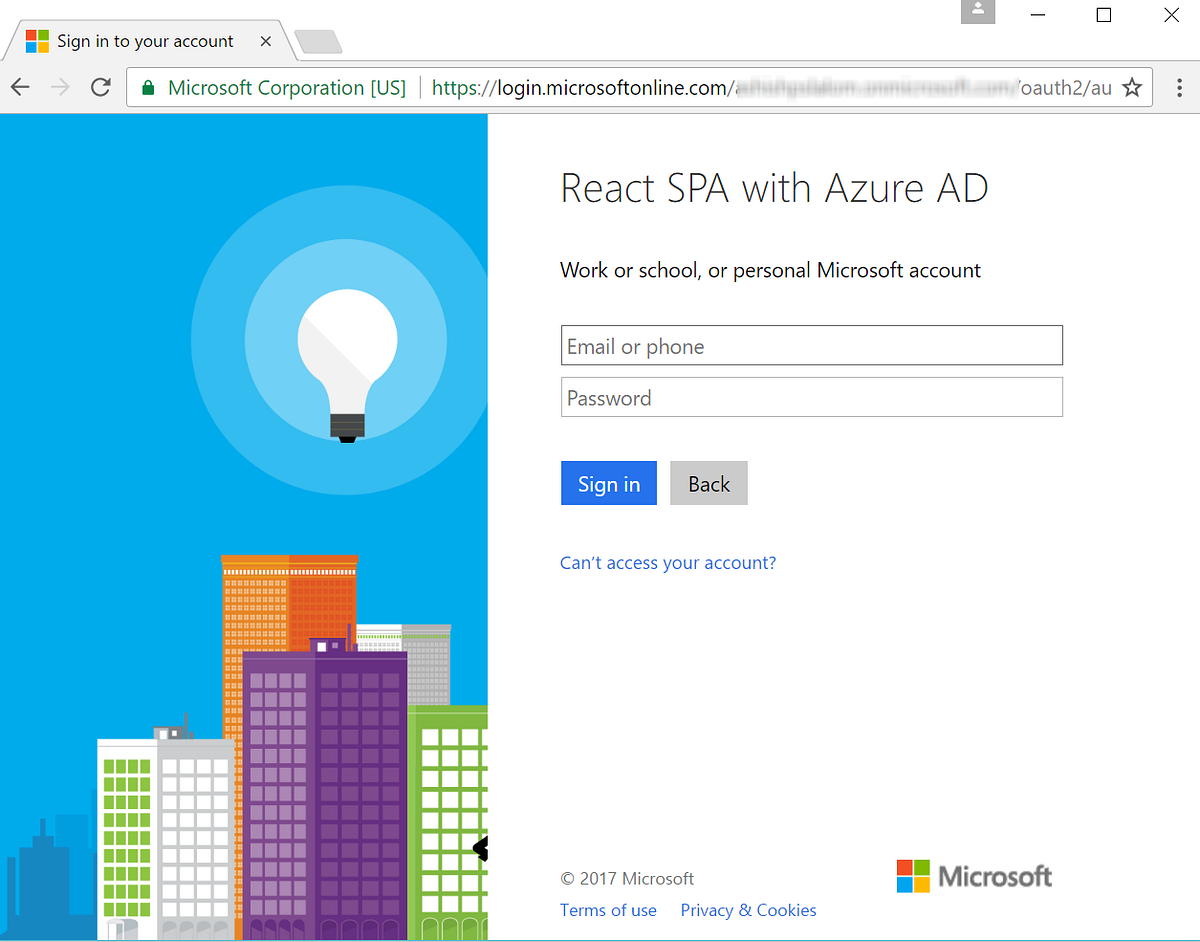Reload the page using the refresh icon

[100, 87]
